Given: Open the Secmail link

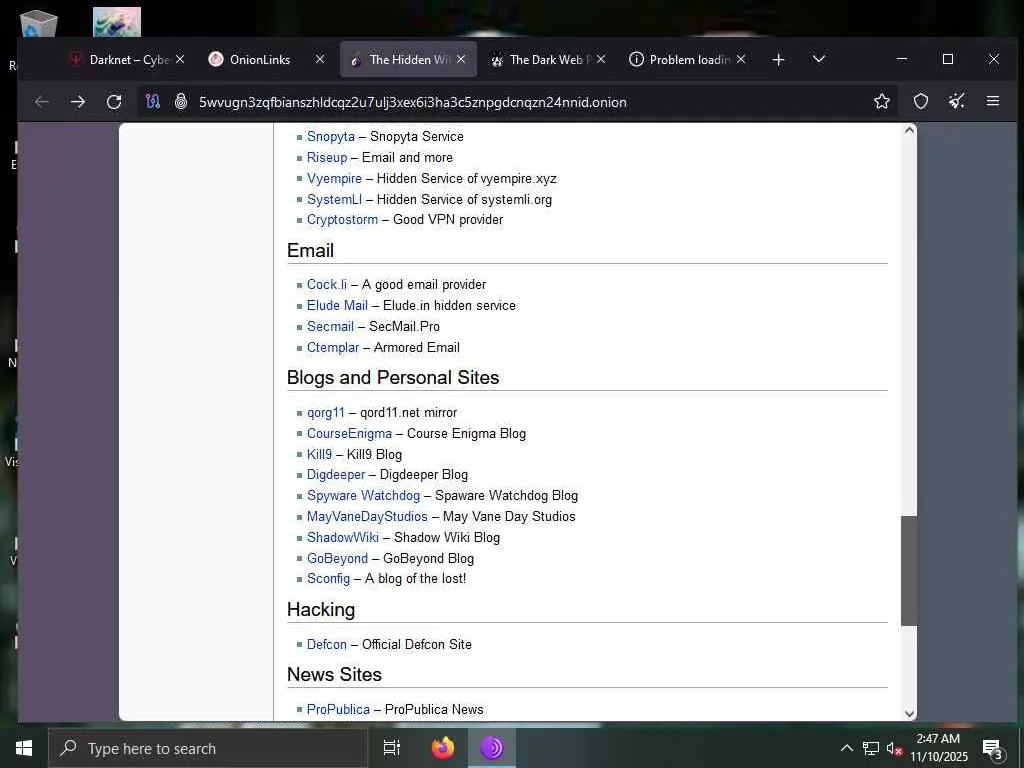Looking at the screenshot, I should pyautogui.click(x=330, y=327).
